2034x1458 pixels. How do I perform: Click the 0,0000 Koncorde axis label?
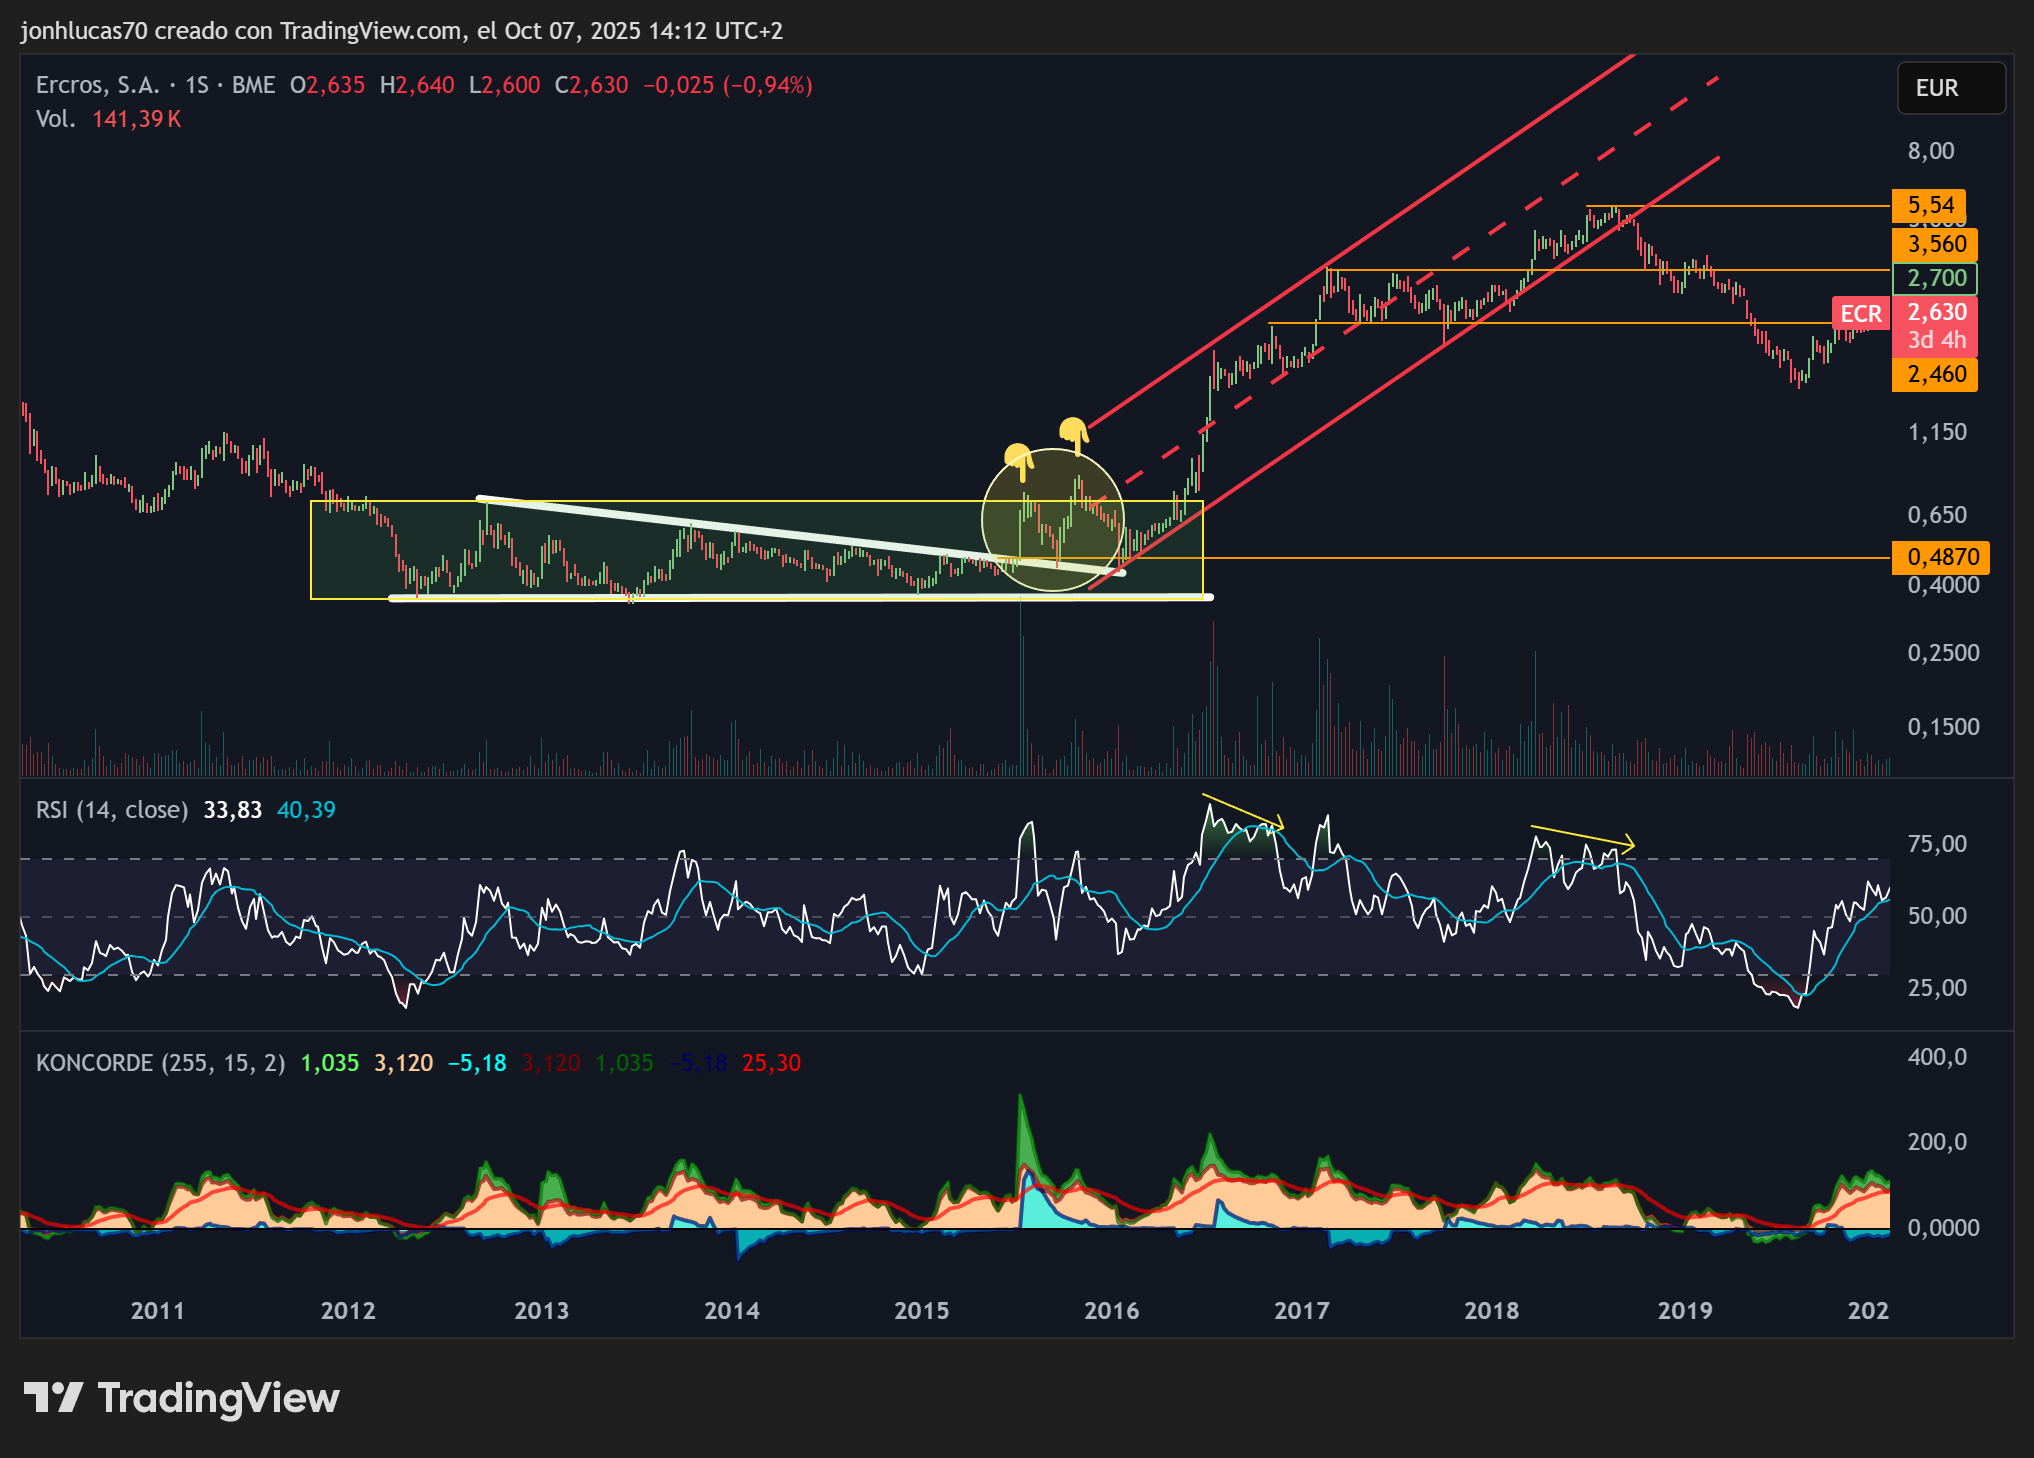[x=1943, y=1228]
